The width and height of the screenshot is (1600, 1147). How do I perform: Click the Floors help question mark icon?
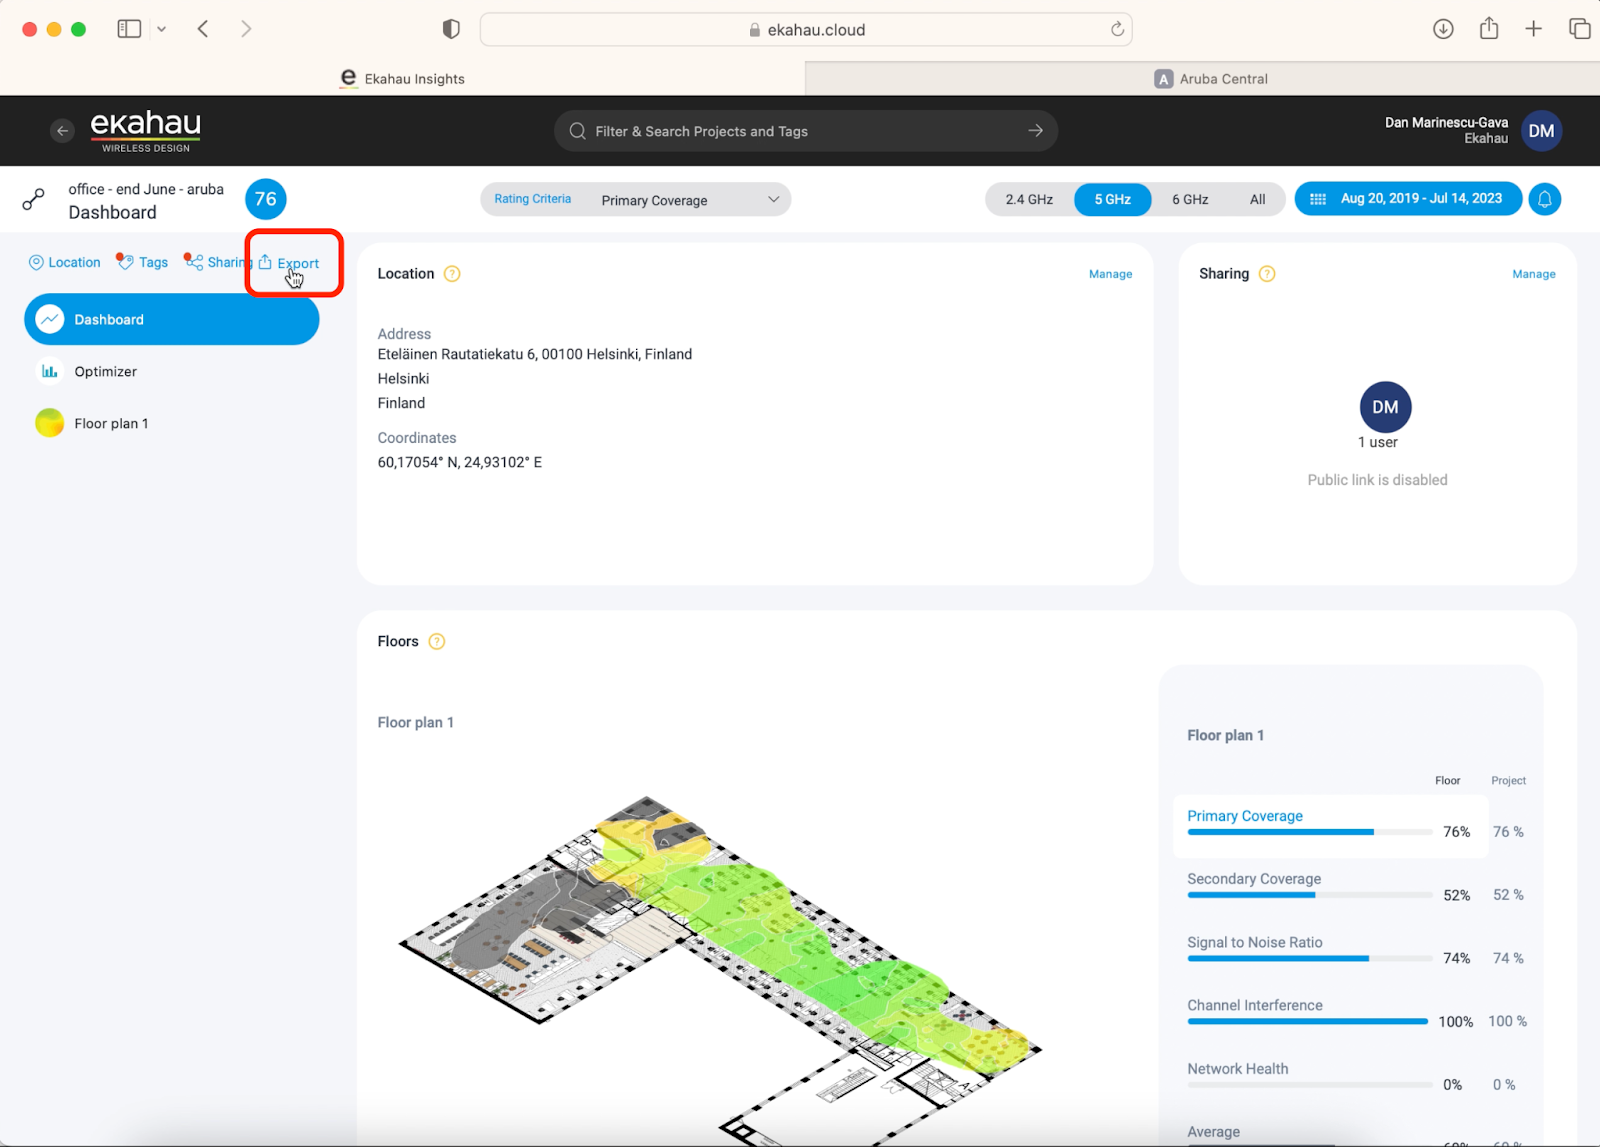tap(437, 642)
